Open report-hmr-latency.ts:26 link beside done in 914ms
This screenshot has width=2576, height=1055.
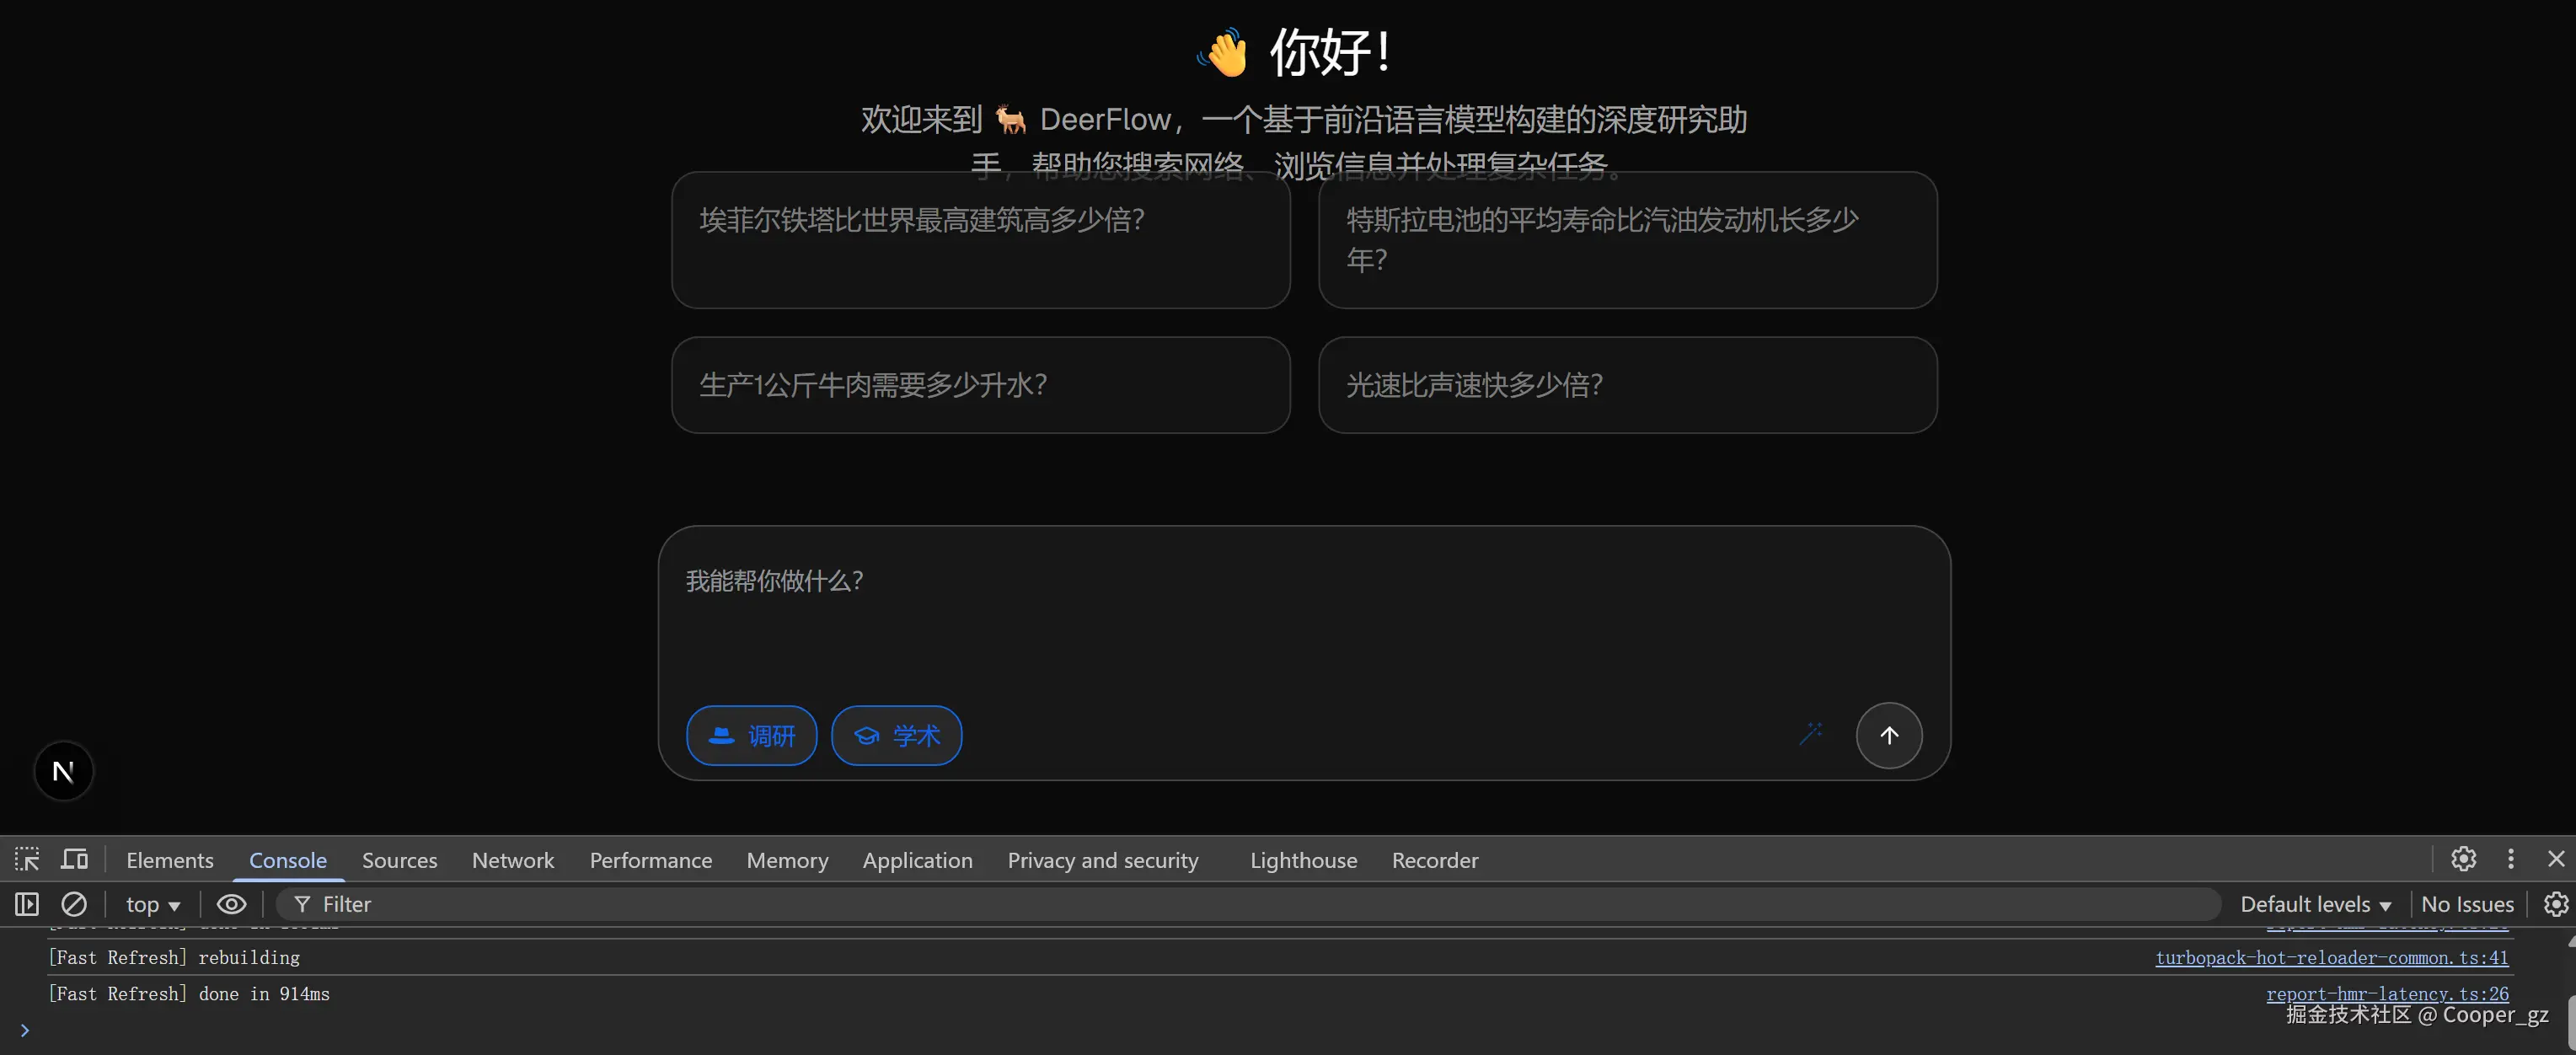pyautogui.click(x=2387, y=993)
